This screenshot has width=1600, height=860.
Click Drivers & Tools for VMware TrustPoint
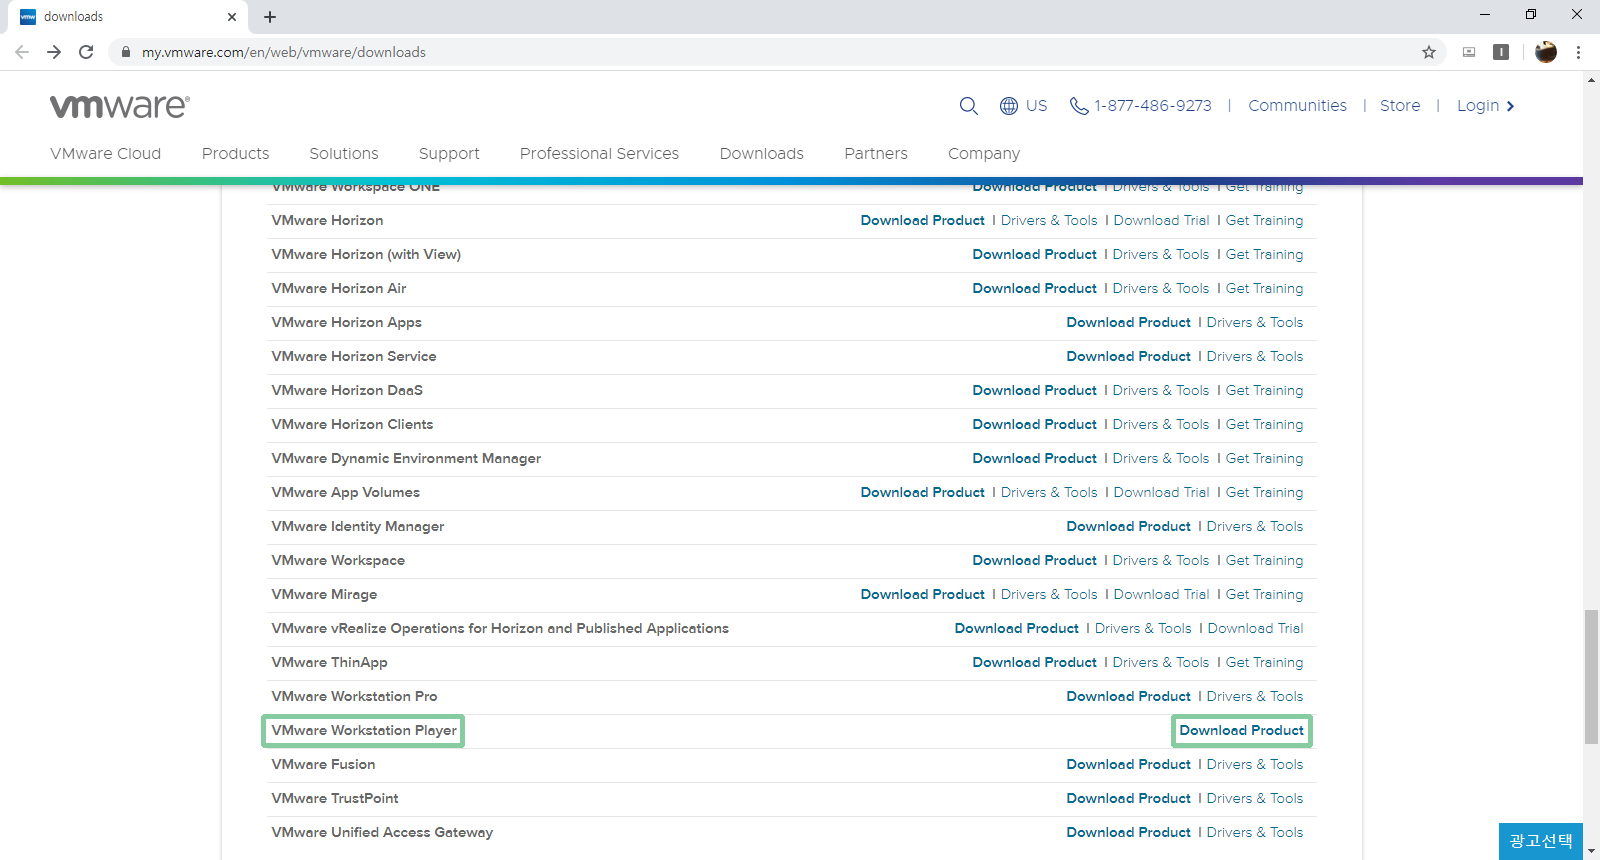tap(1255, 798)
